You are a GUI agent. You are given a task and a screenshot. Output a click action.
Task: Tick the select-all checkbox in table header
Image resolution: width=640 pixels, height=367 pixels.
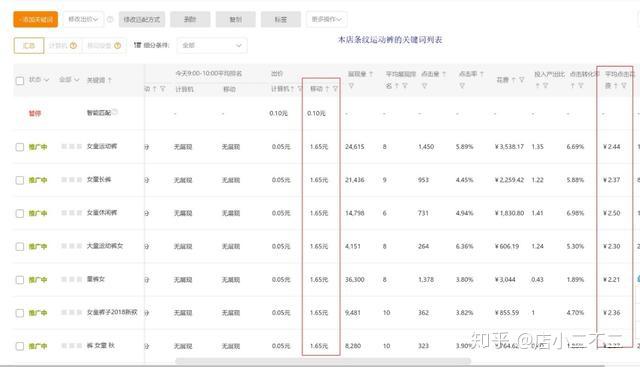pos(20,80)
